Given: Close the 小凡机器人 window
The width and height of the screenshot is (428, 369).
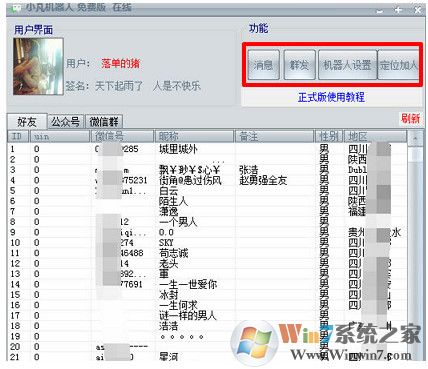Looking at the screenshot, I should 417,10.
